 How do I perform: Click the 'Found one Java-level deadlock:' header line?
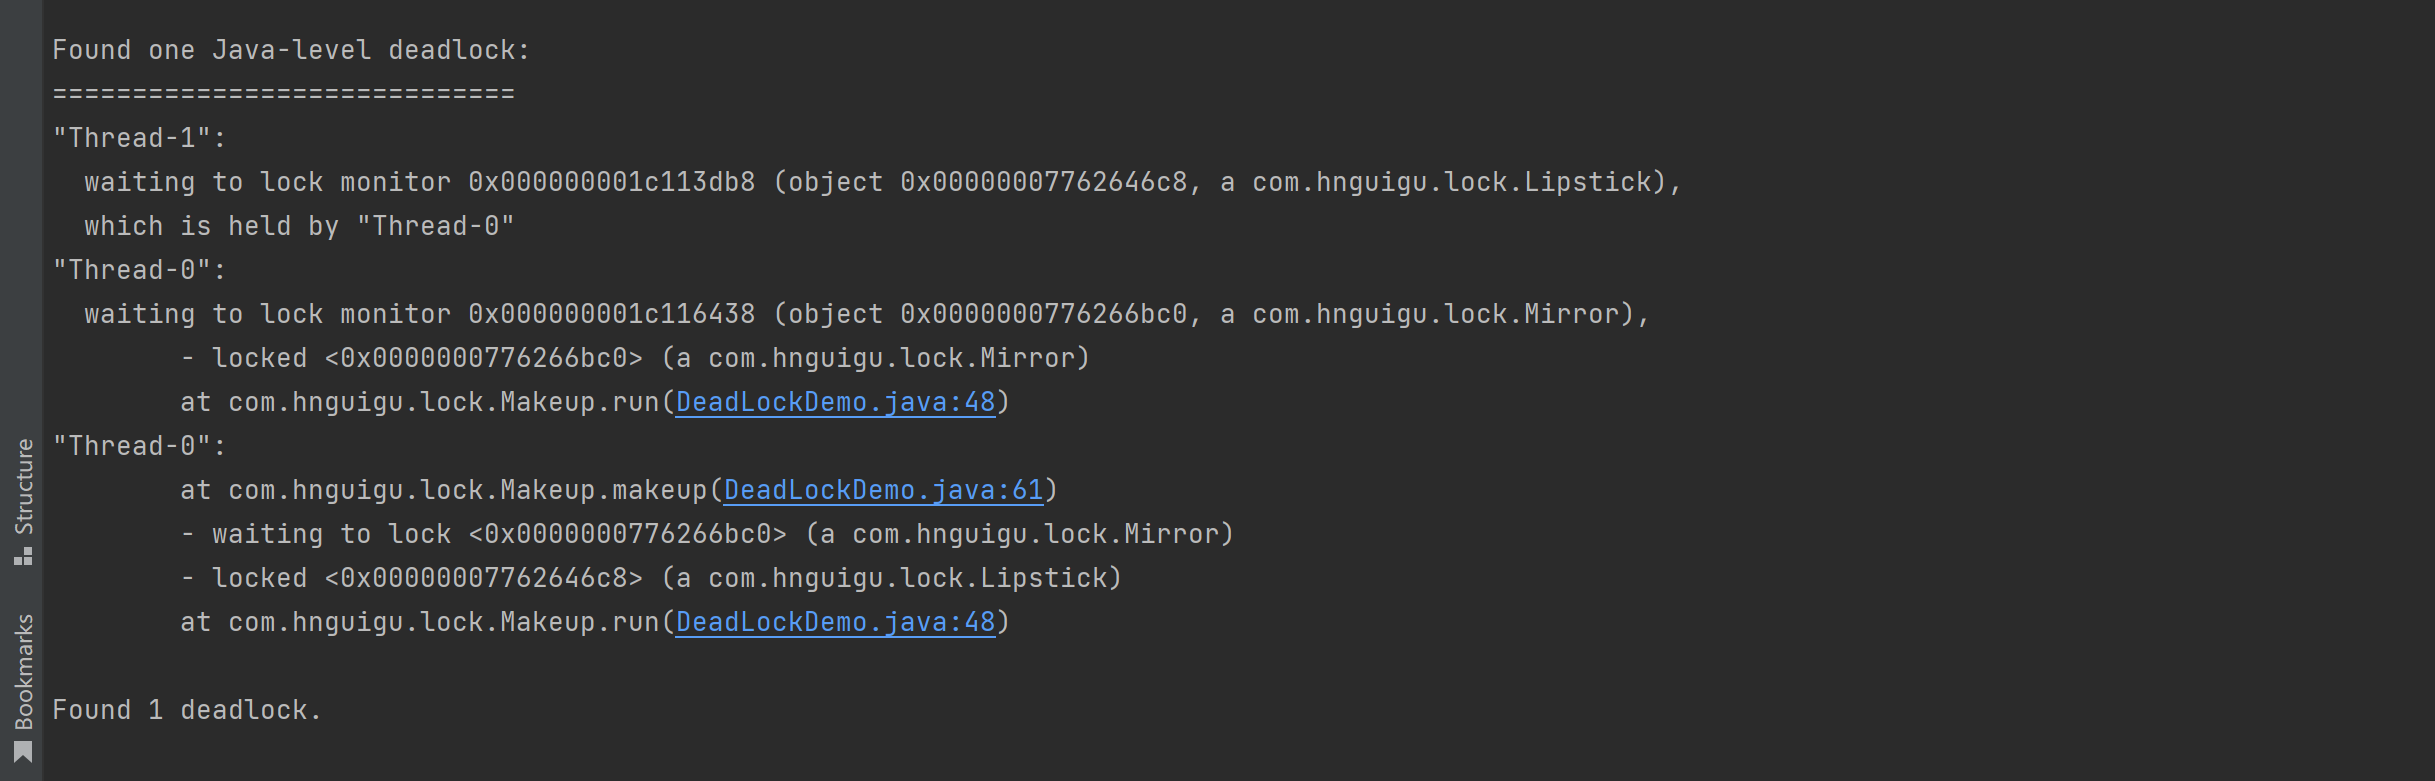(x=291, y=50)
